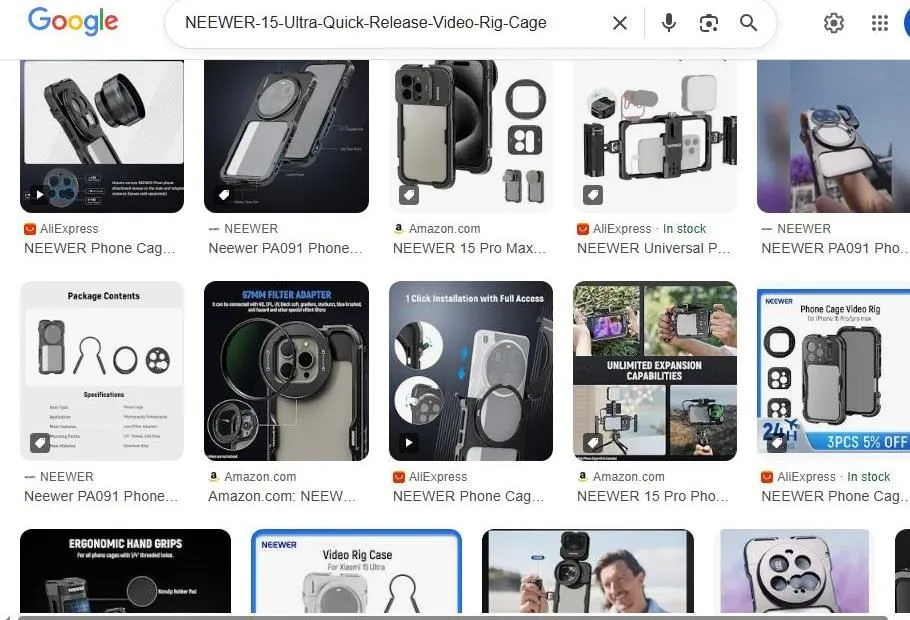Click the In stock label beside AliExpress

(x=685, y=228)
